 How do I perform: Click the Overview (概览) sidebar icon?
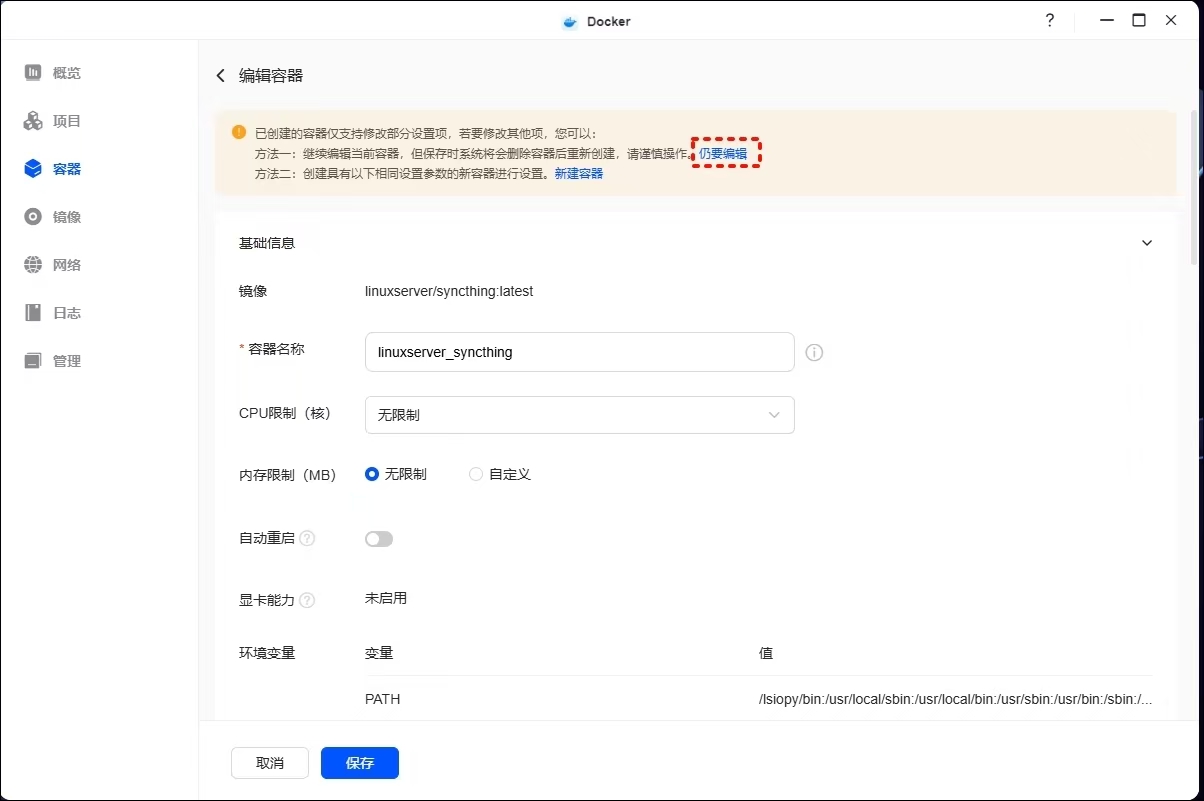click(x=33, y=73)
